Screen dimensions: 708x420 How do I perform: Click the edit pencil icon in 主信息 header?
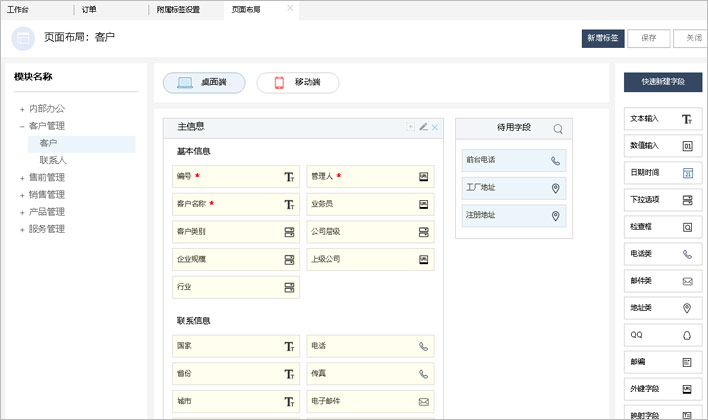(x=423, y=127)
